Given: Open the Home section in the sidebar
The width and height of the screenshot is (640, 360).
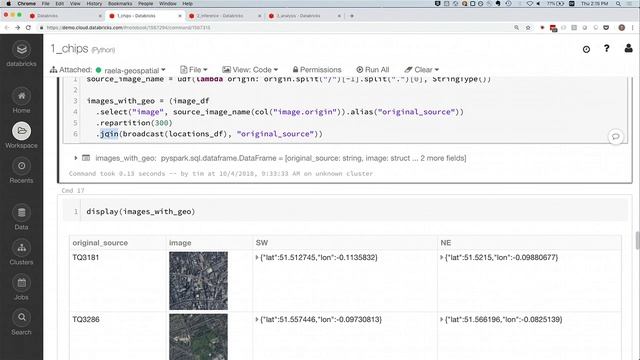Looking at the screenshot, I should (21, 101).
